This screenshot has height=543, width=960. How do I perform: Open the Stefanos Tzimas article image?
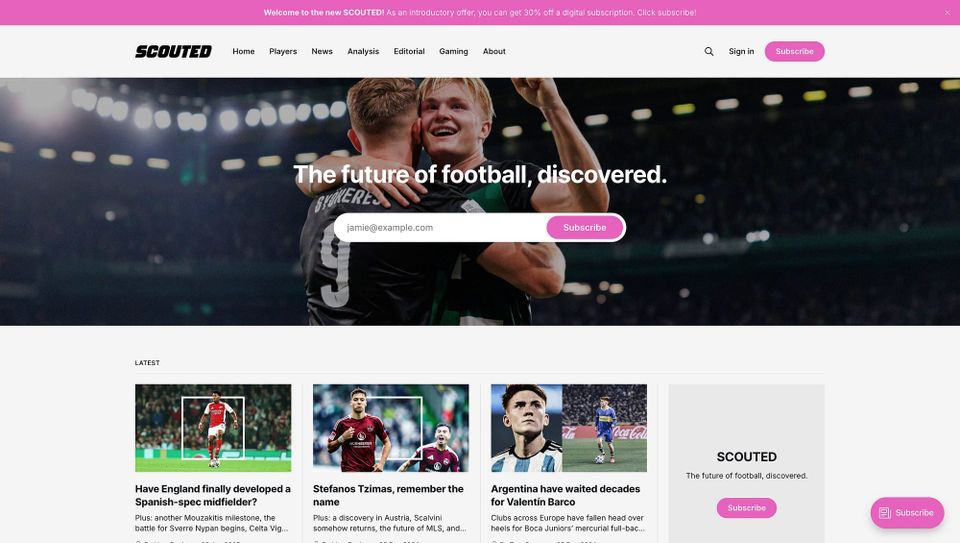pyautogui.click(x=391, y=428)
